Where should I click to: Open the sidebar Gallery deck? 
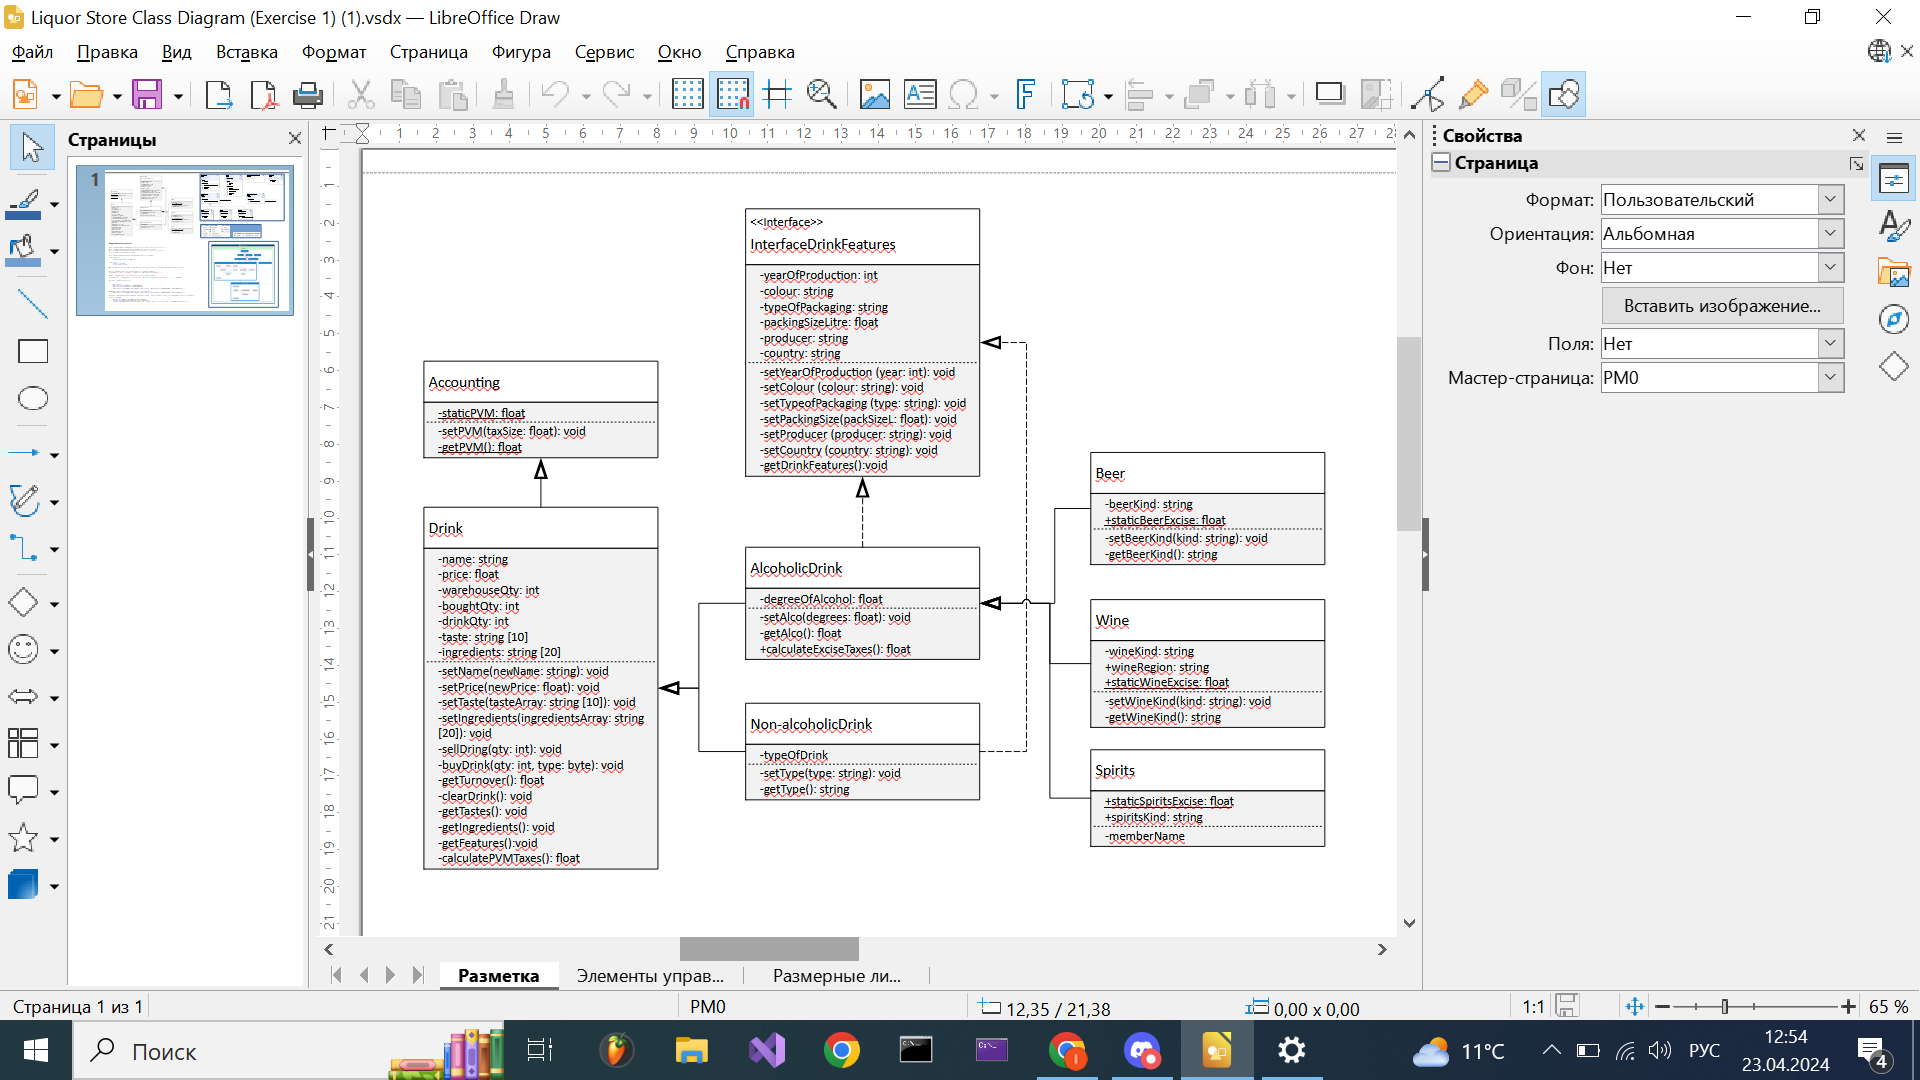click(x=1894, y=273)
